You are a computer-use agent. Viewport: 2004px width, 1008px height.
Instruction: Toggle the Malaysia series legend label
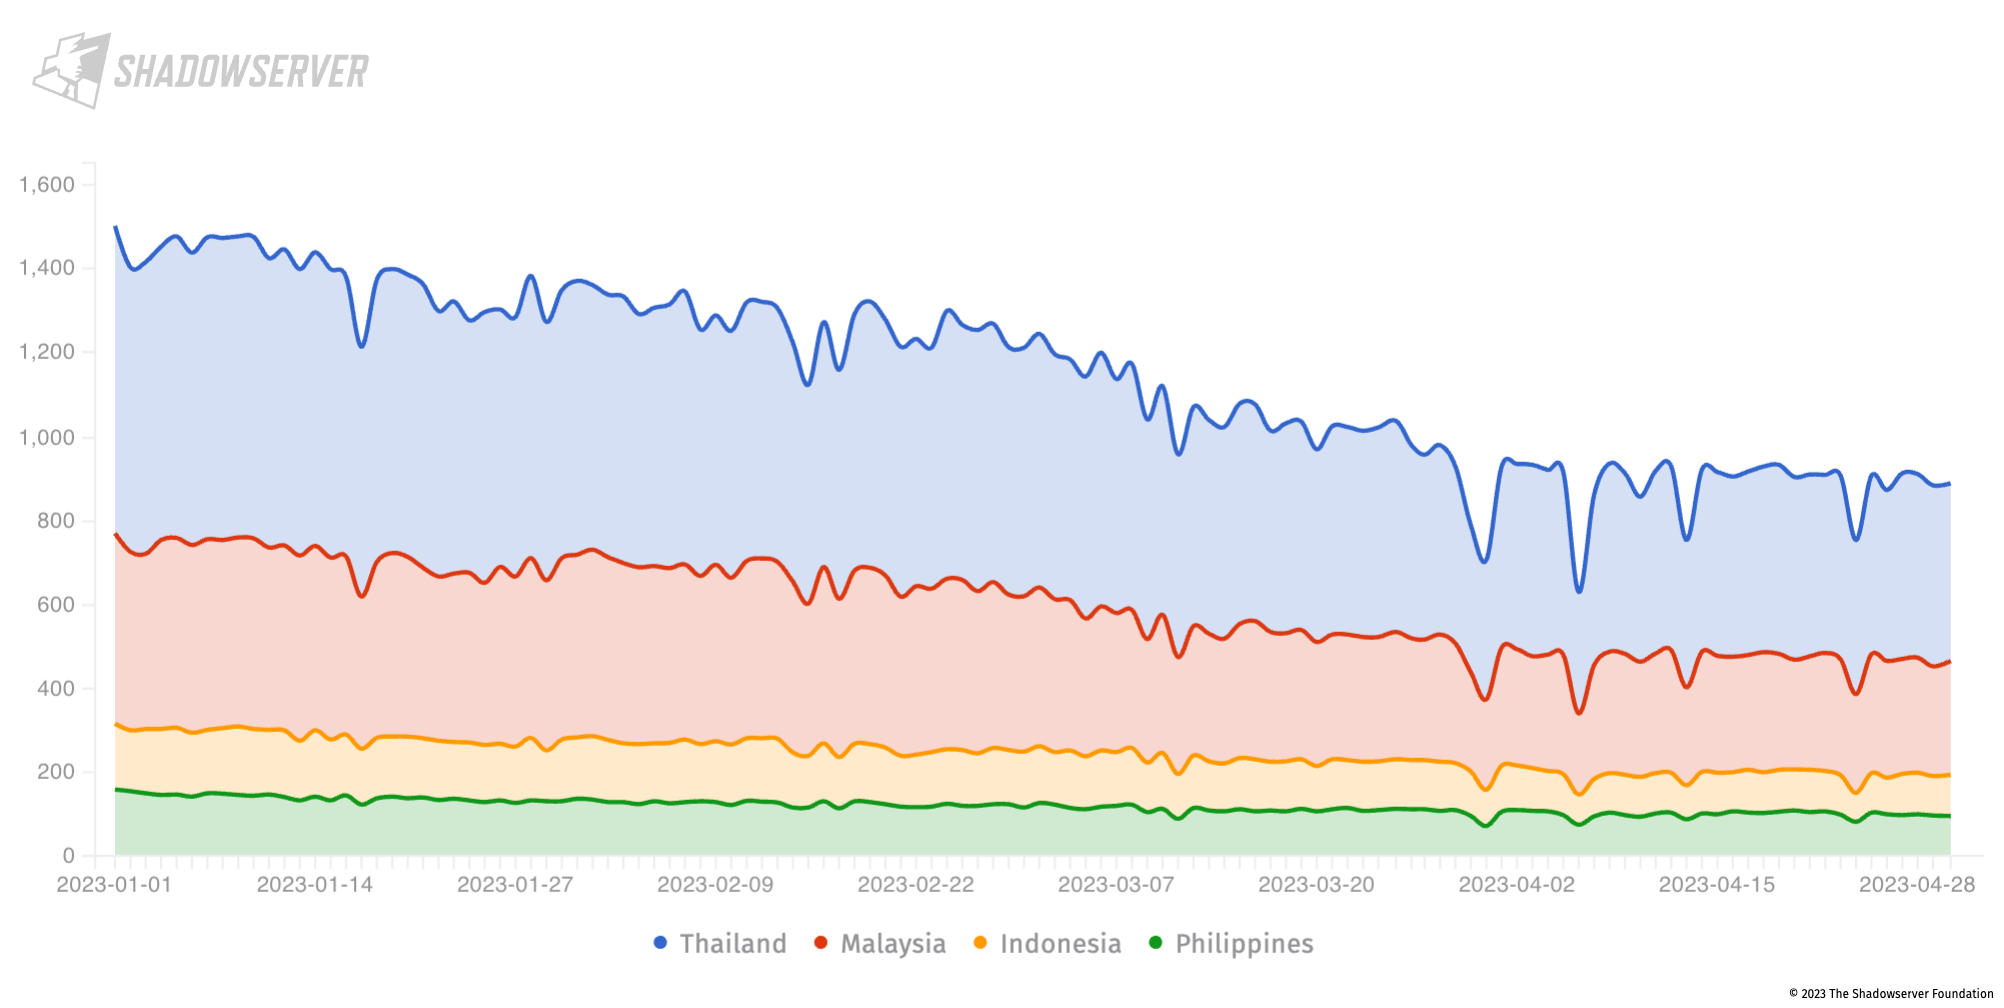893,944
